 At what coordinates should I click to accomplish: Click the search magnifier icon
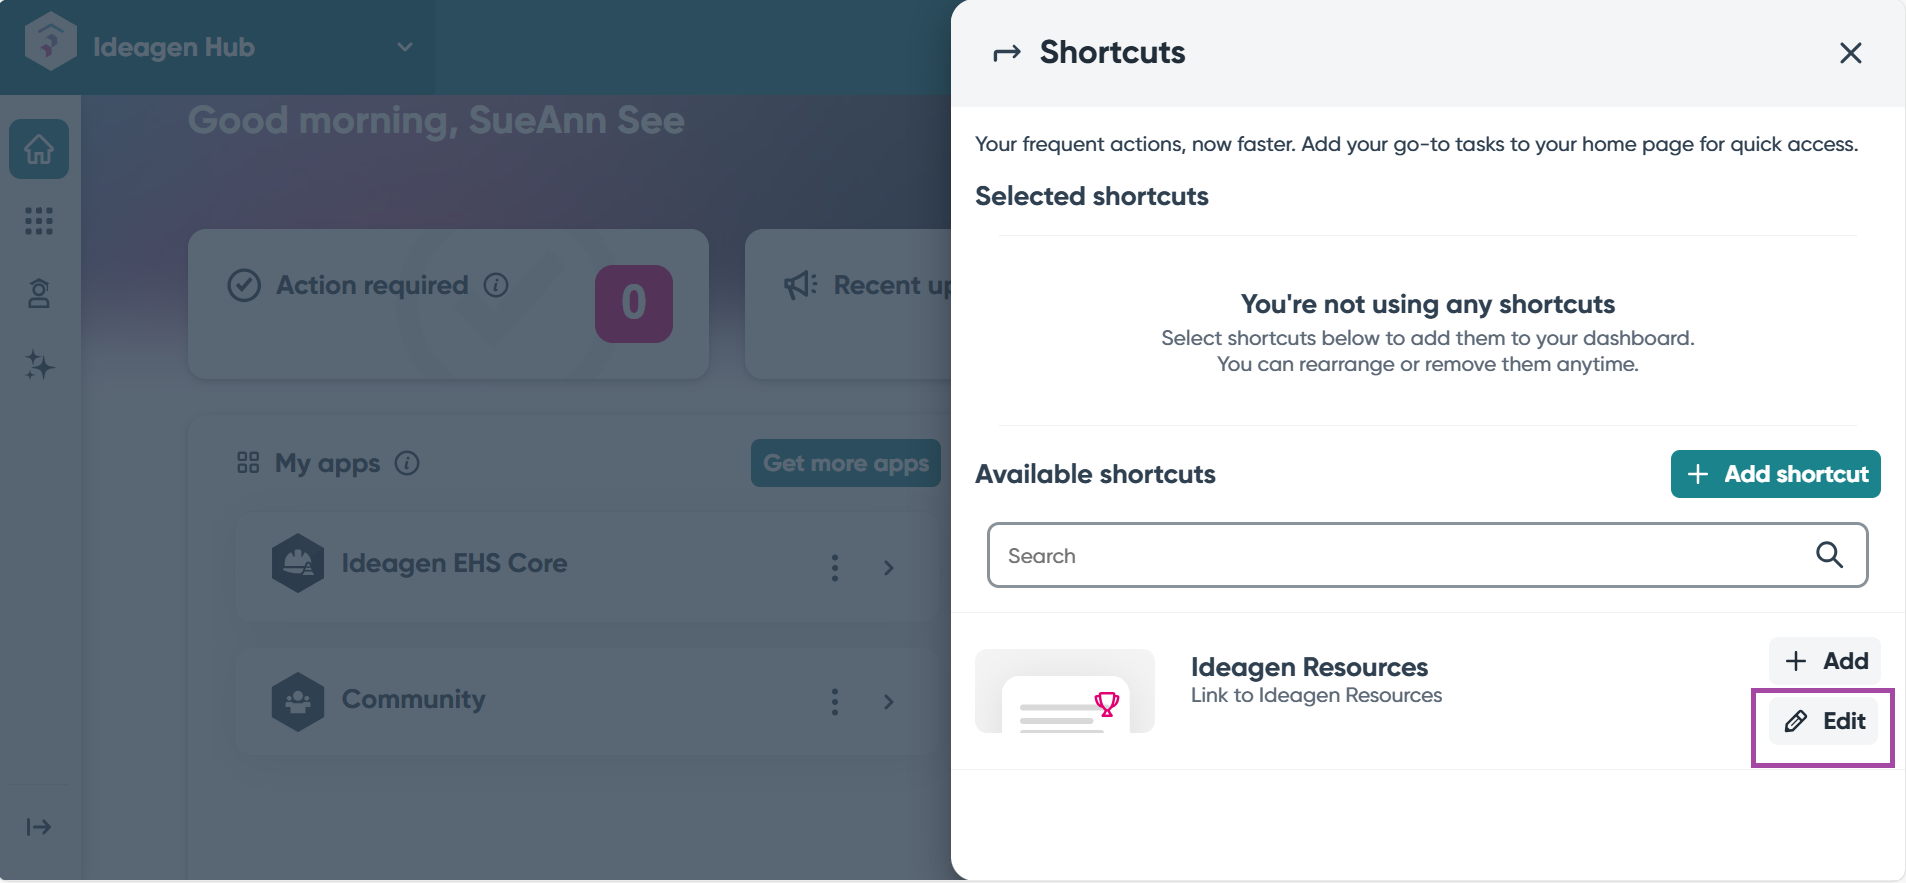pyautogui.click(x=1829, y=555)
